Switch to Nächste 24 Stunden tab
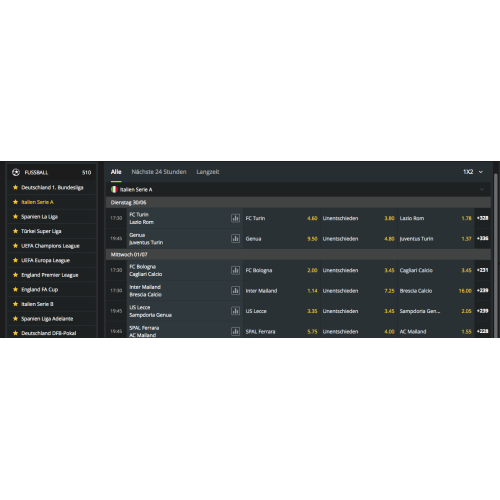 [159, 172]
